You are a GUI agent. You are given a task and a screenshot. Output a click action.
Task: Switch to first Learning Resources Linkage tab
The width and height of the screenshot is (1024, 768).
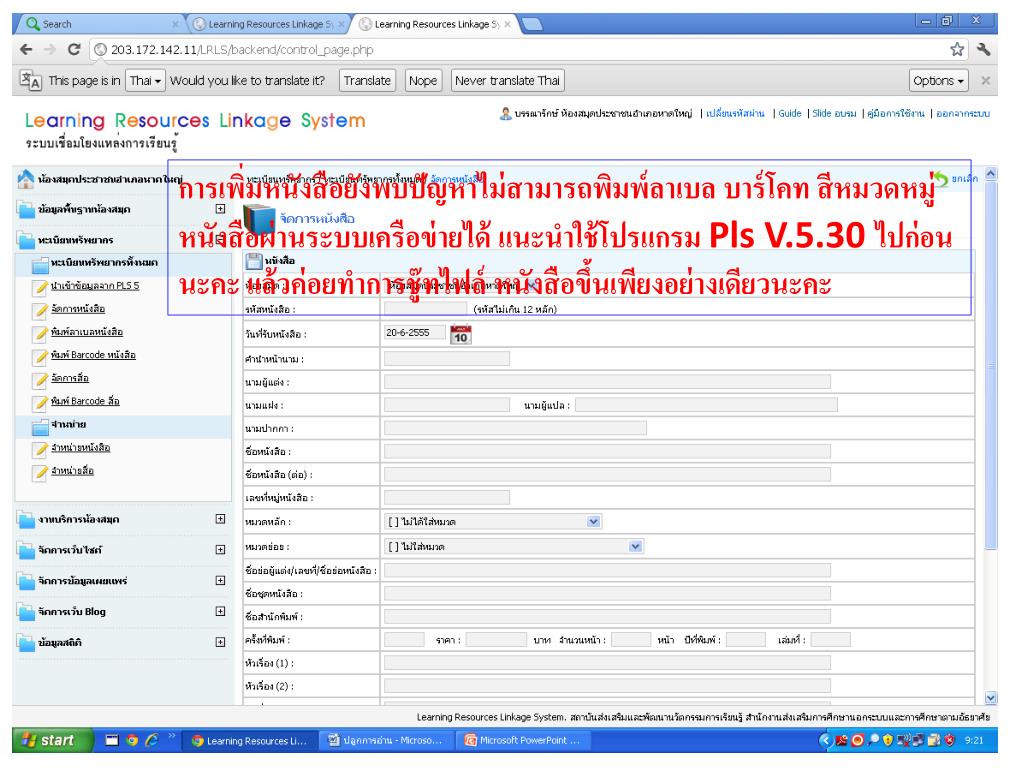pos(270,24)
